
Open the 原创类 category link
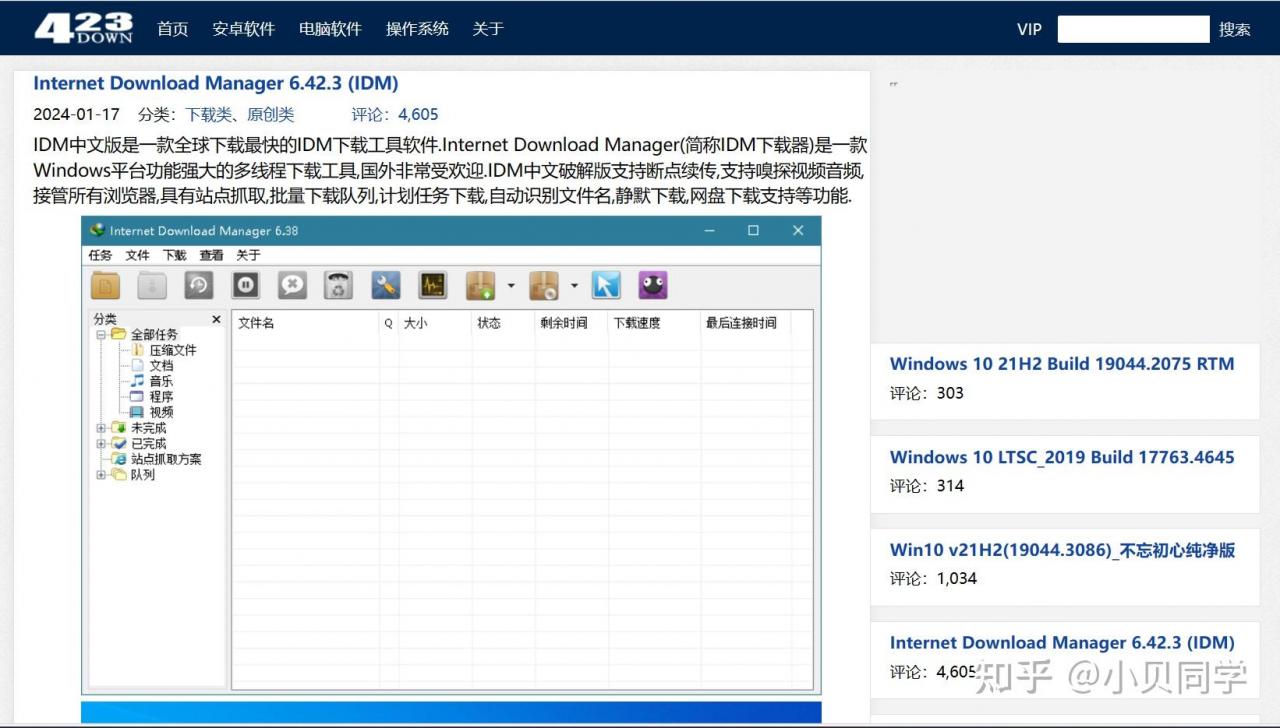point(271,114)
